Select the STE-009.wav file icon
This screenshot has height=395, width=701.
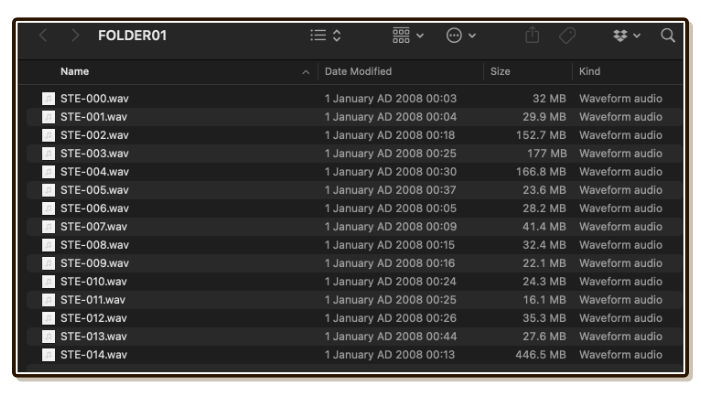coord(48,263)
